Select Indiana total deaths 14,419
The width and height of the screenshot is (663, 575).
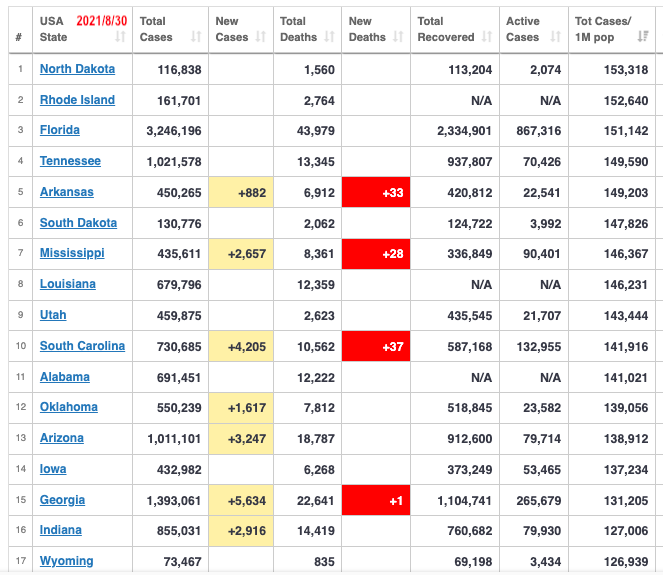(315, 531)
